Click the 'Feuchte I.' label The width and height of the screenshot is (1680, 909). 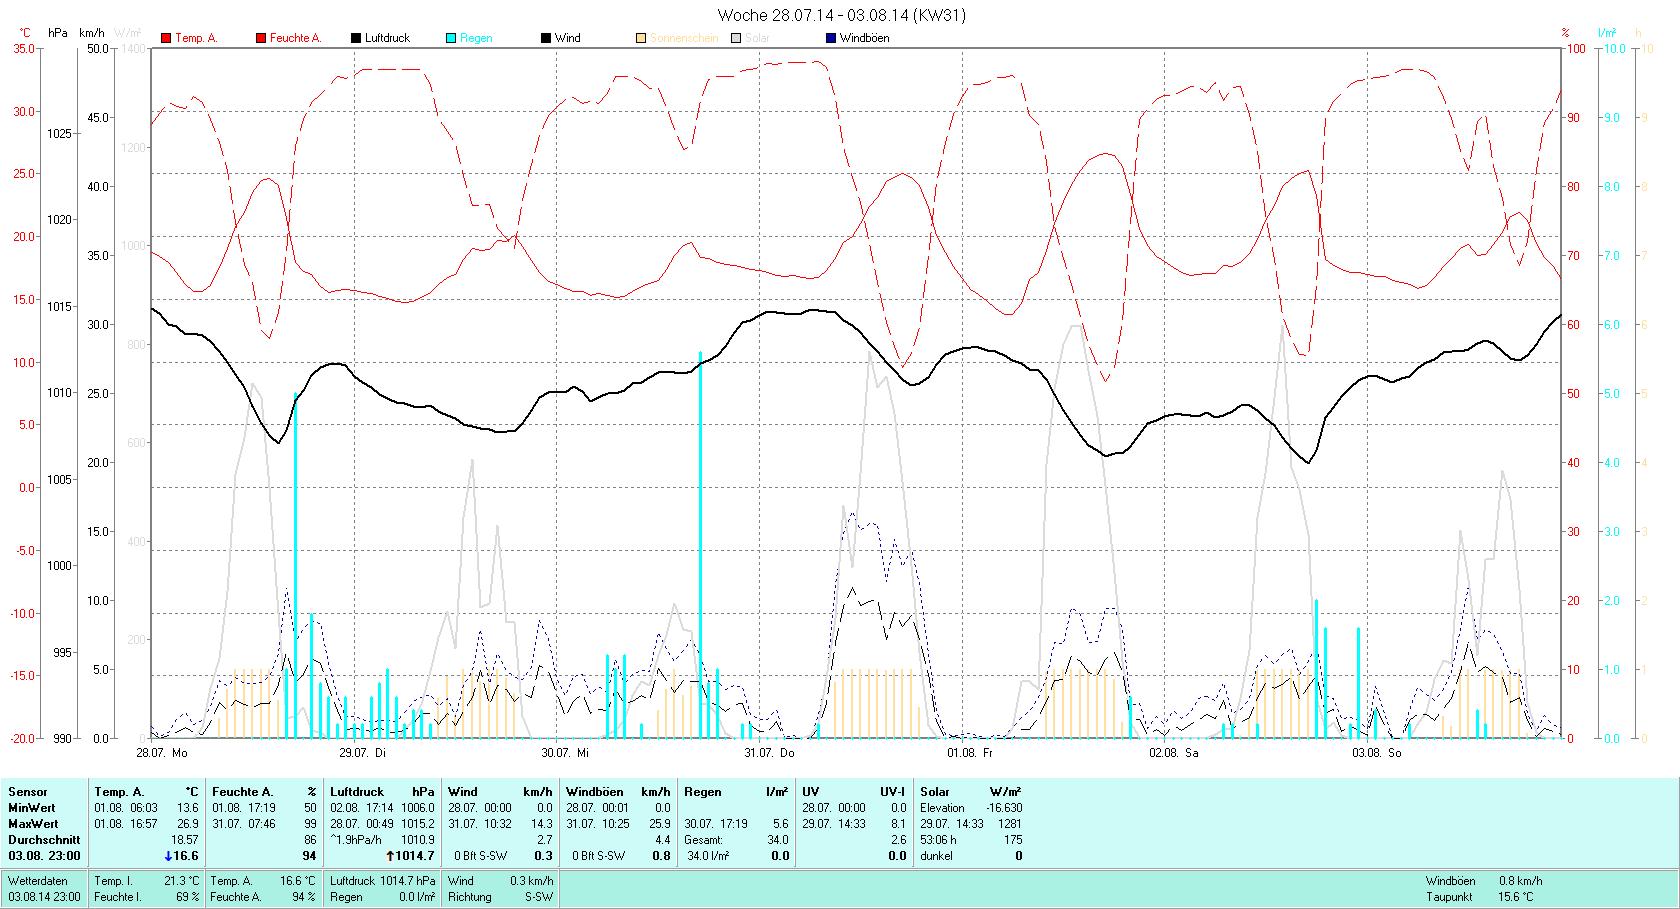(x=117, y=897)
